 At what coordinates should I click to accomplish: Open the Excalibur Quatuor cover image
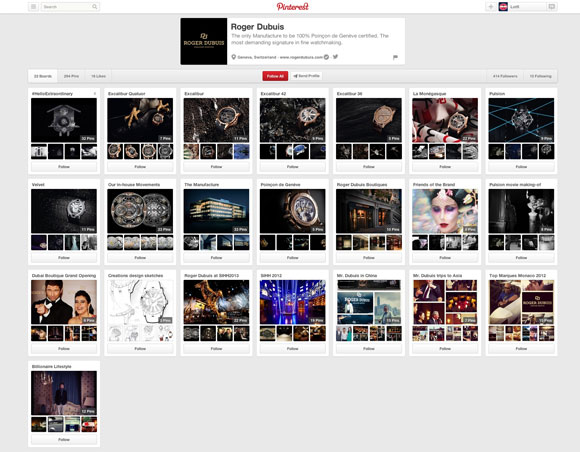coord(140,120)
